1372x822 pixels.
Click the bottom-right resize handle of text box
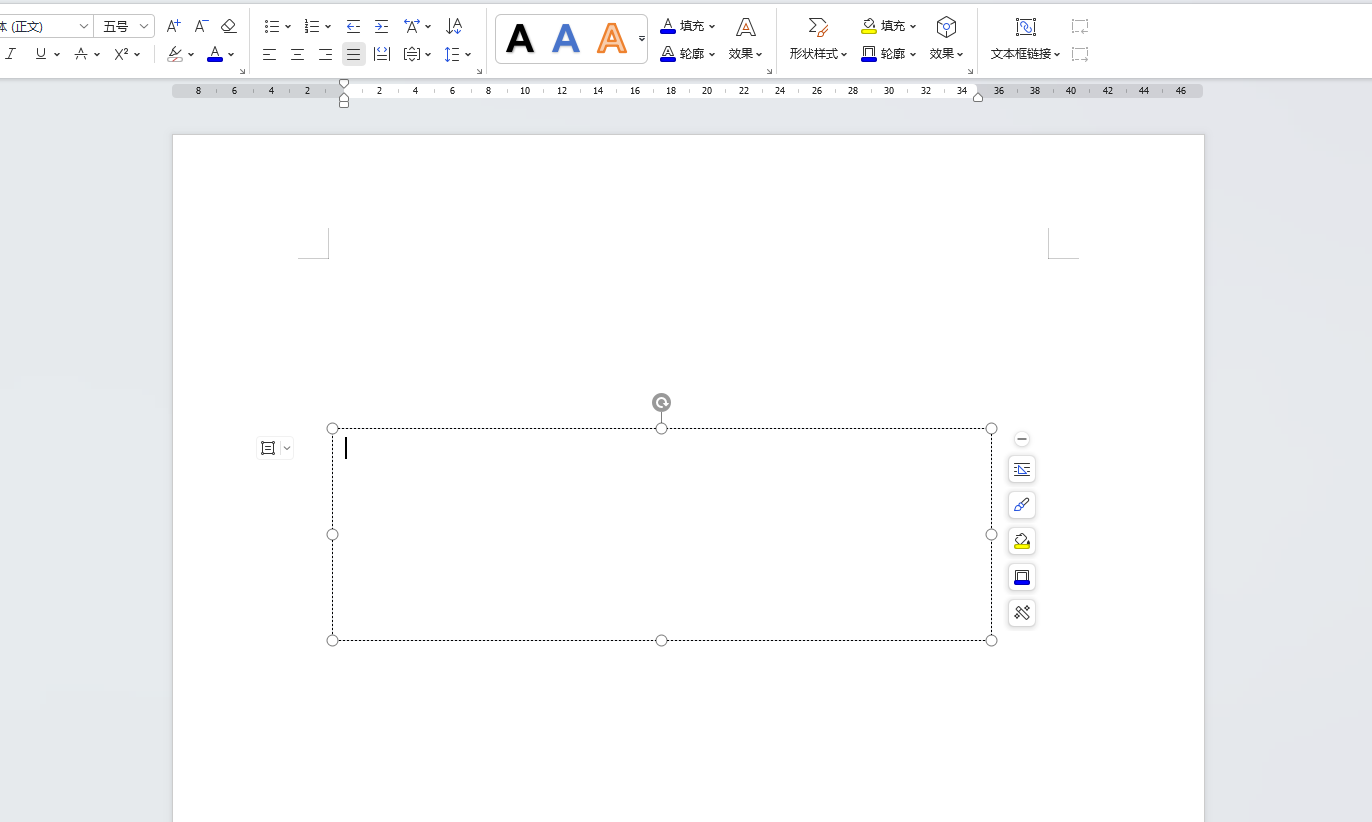pyautogui.click(x=991, y=640)
